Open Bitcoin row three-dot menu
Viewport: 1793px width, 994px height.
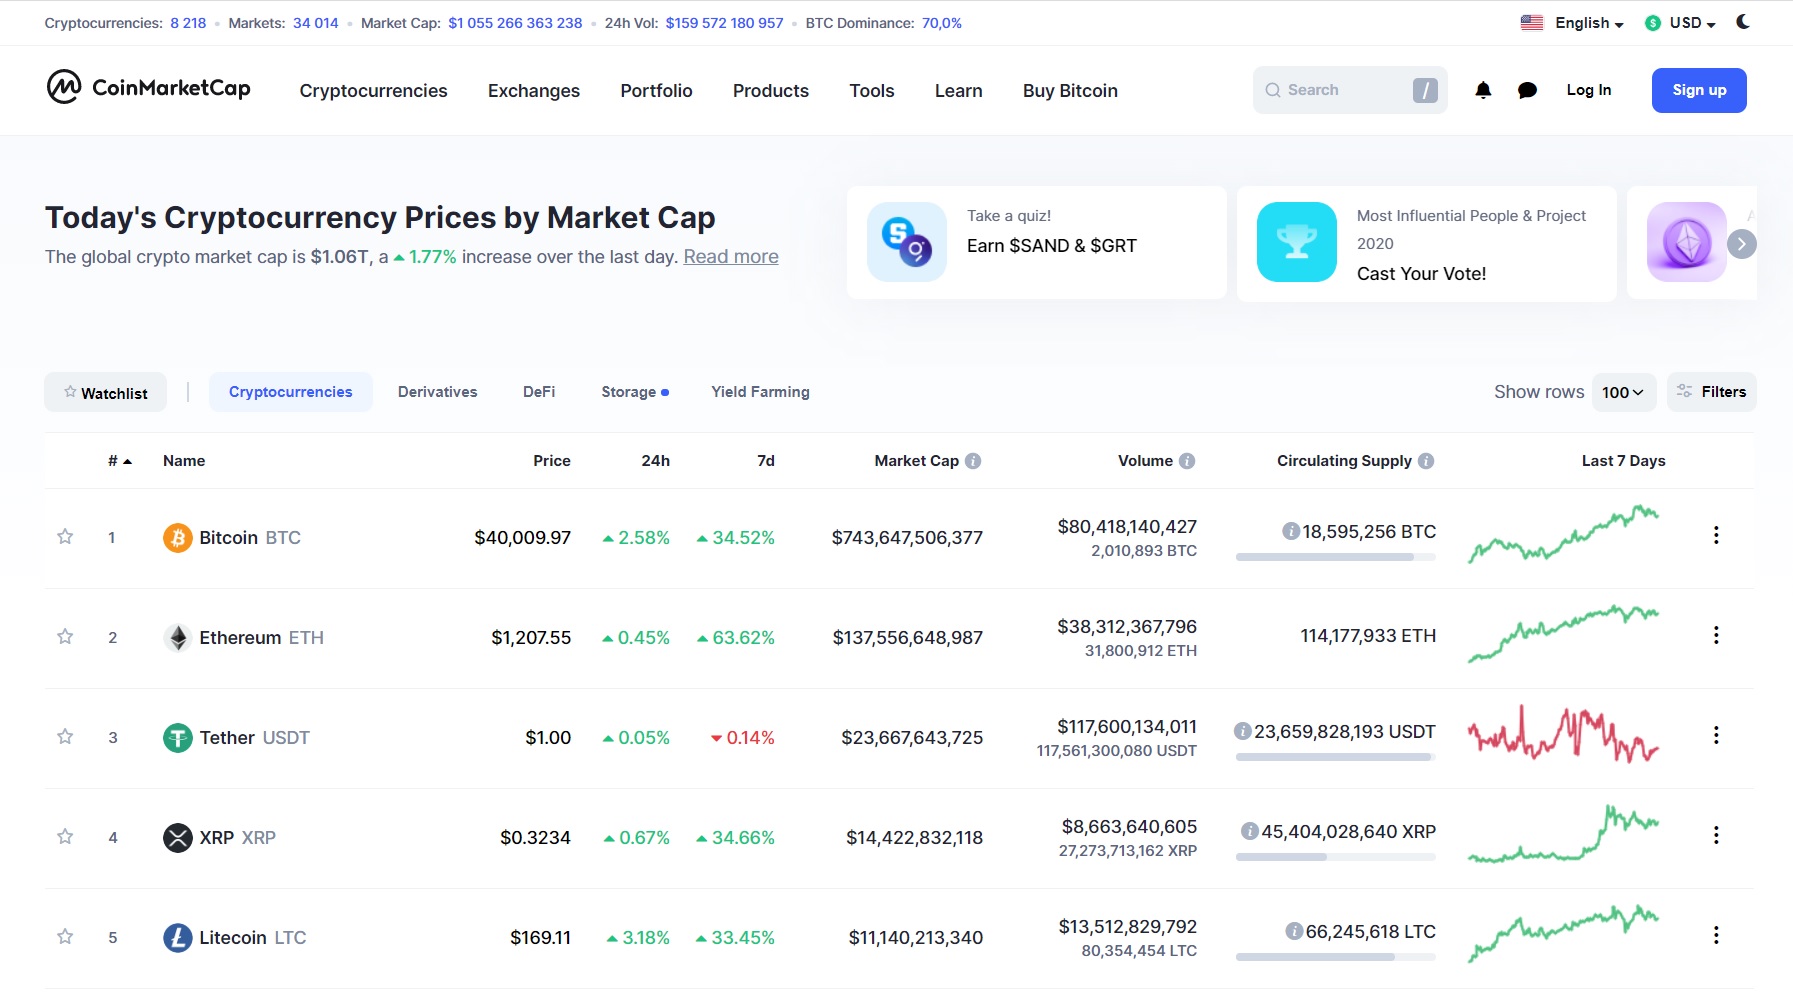point(1716,535)
